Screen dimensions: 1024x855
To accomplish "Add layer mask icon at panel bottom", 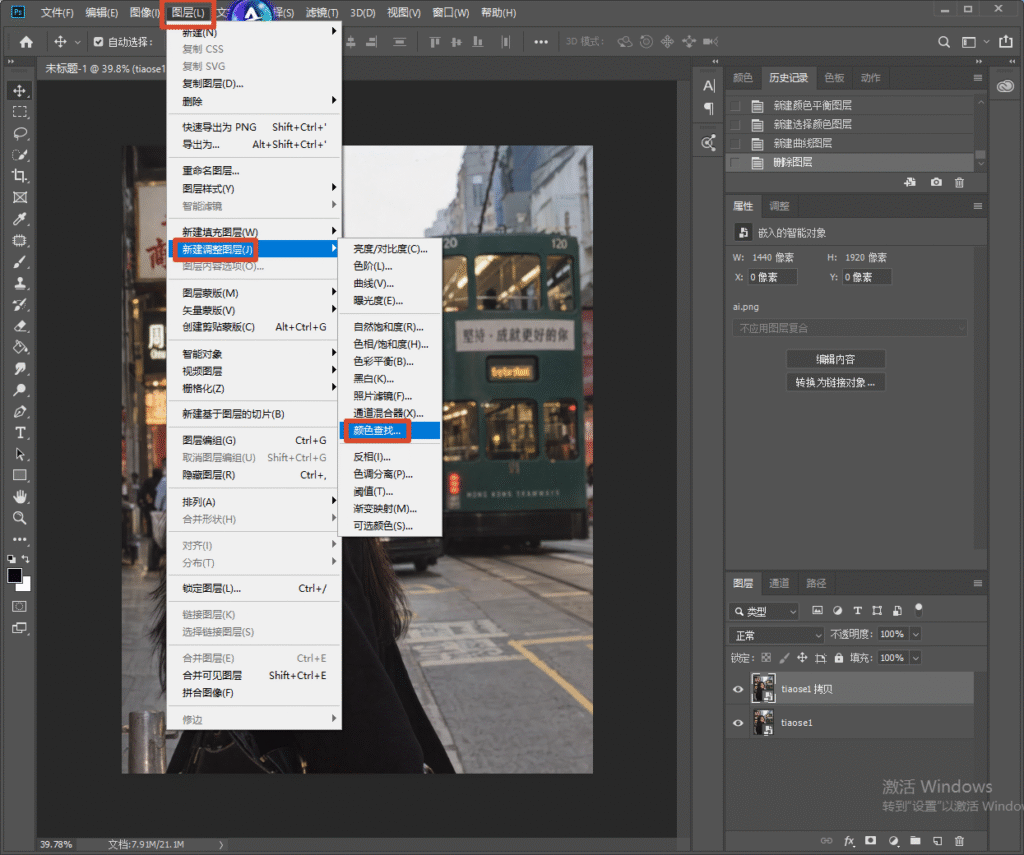I will click(x=871, y=841).
